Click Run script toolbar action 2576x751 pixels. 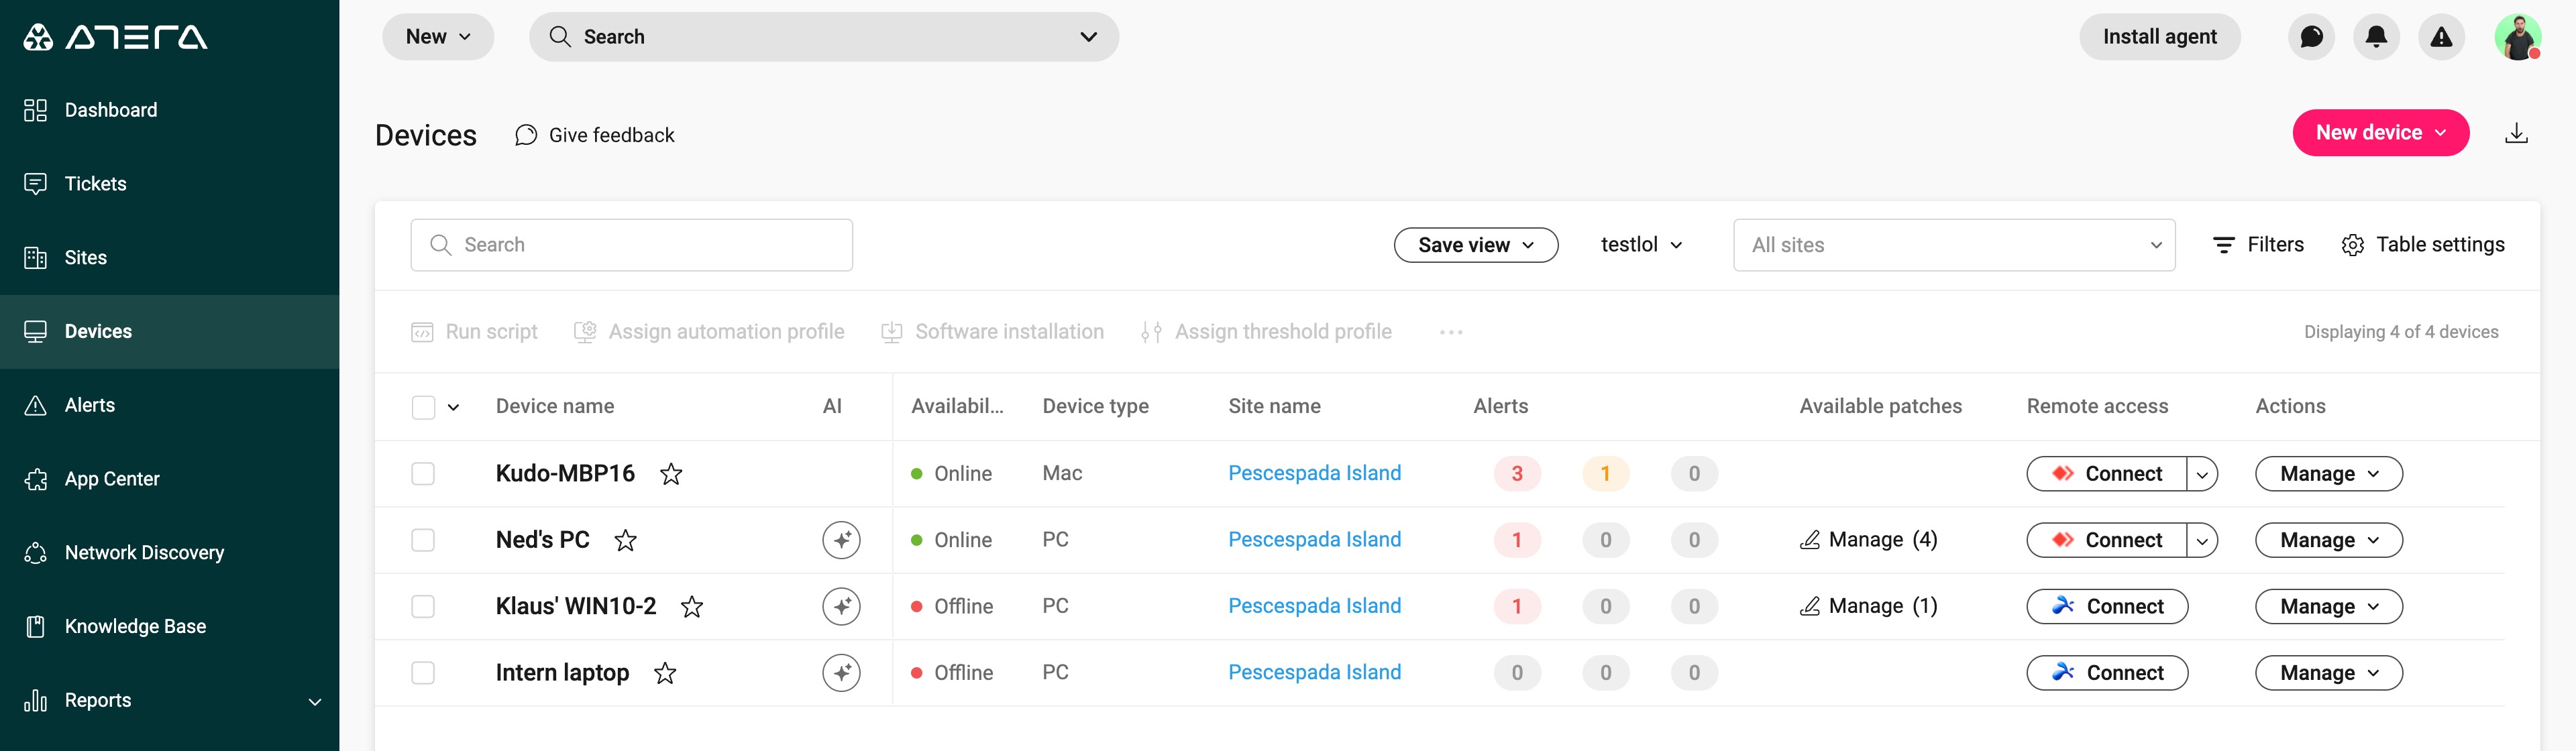coord(474,332)
